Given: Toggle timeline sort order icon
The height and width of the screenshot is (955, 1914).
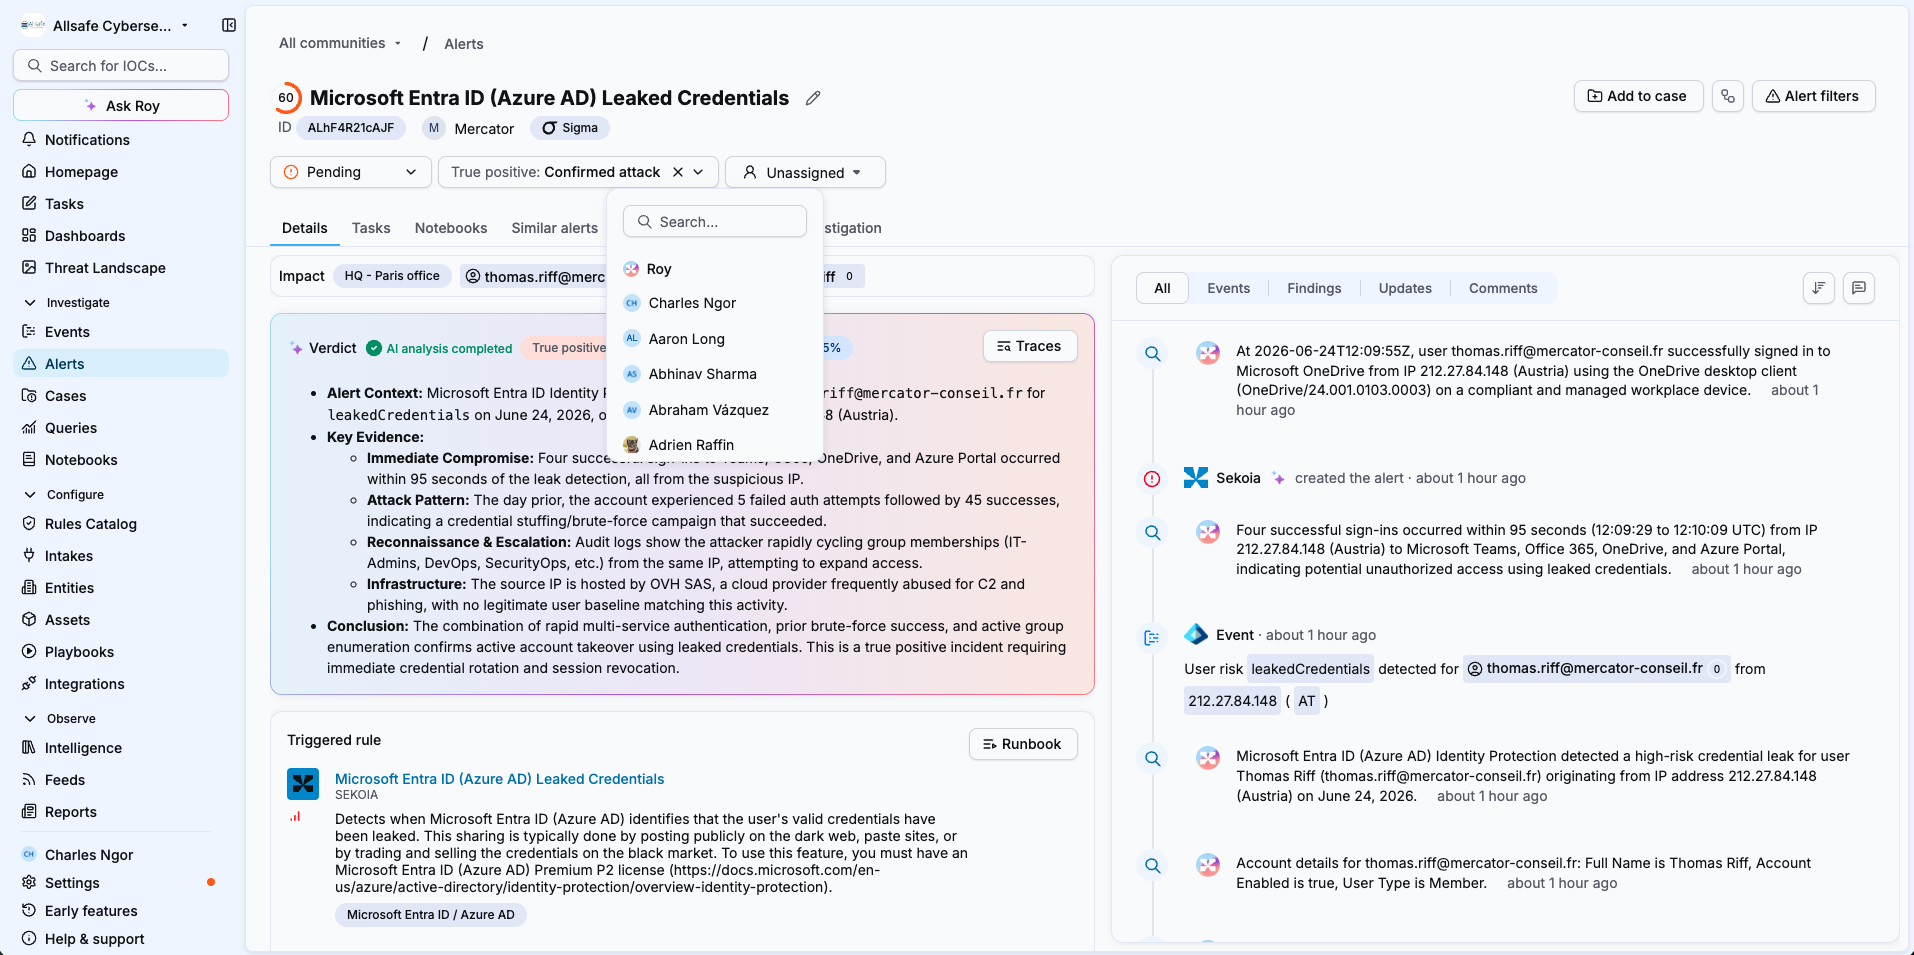Looking at the screenshot, I should tap(1819, 288).
